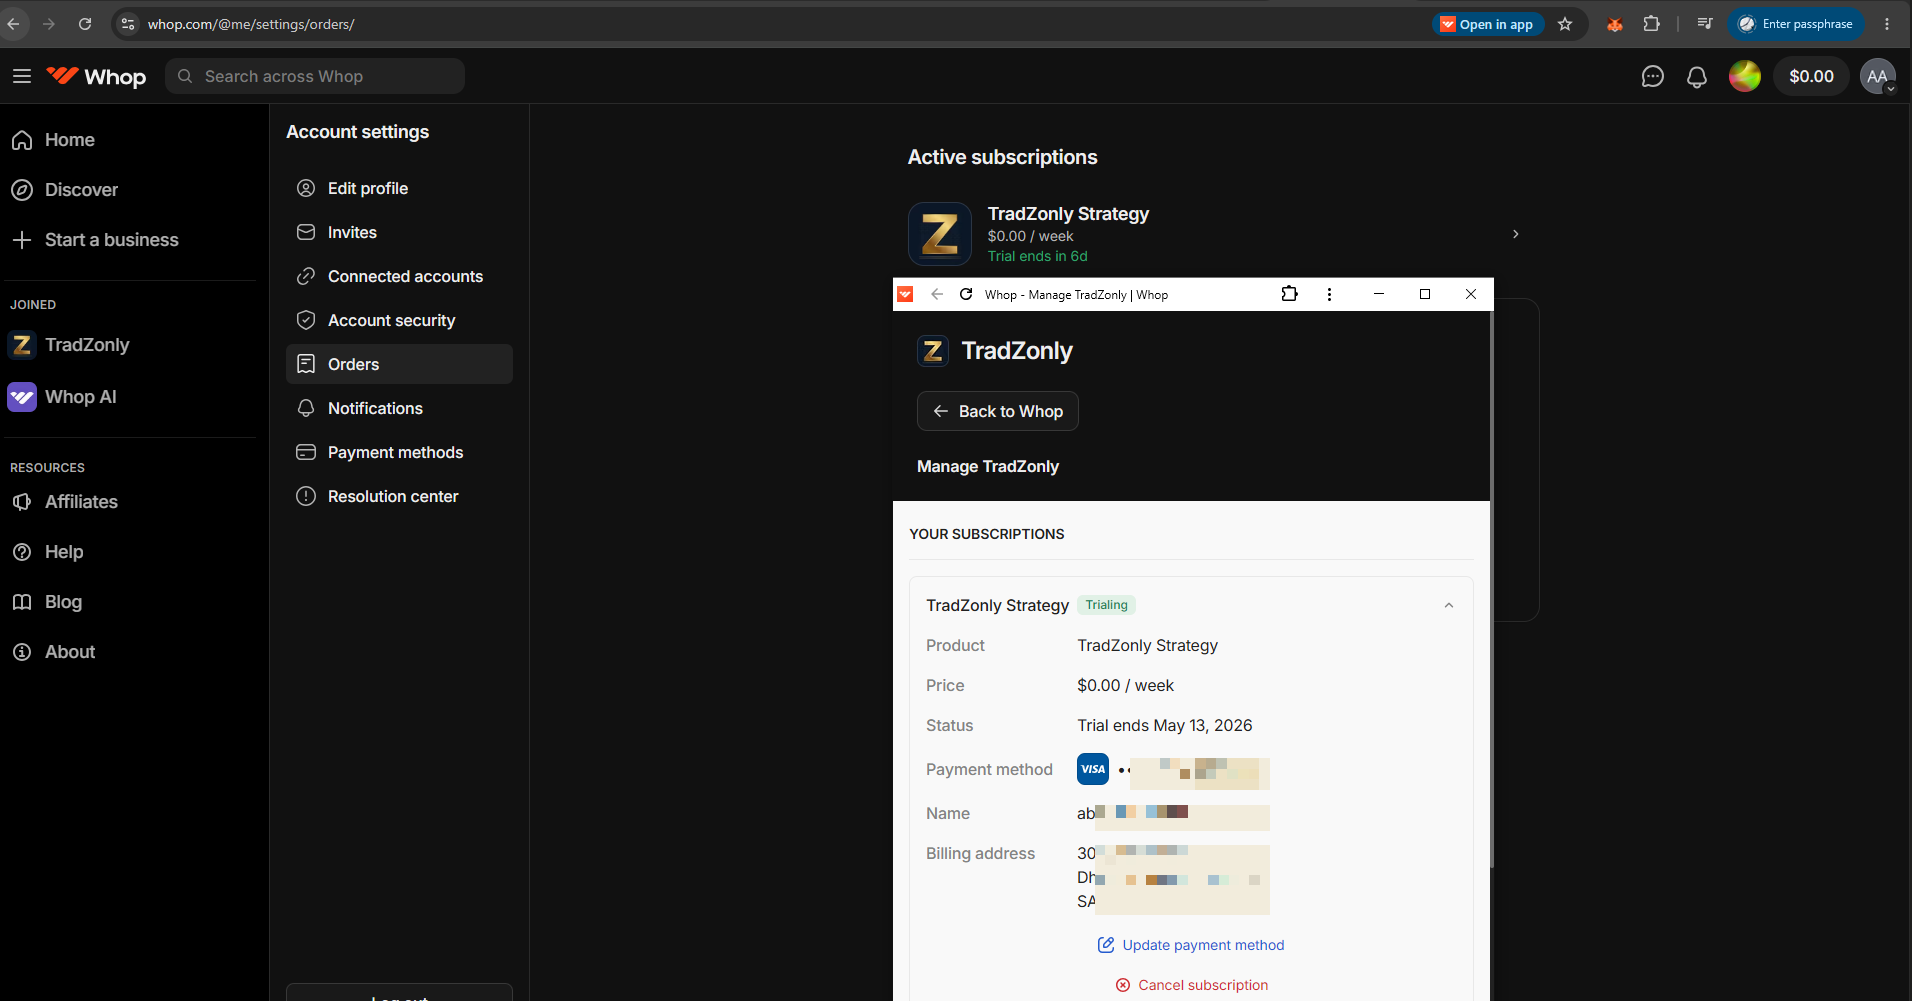Open the browser three-dot menu
The image size is (1912, 1001).
pos(1887,24)
